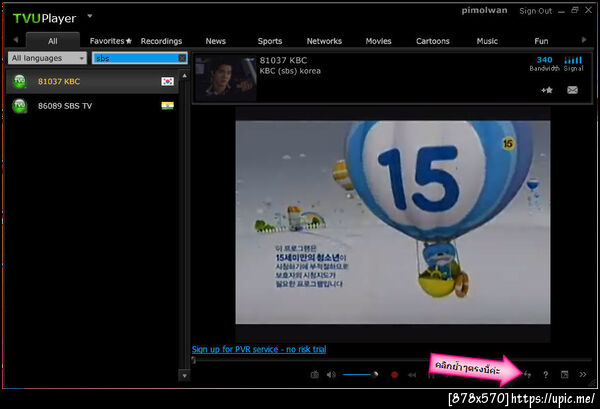Select the Networks category tab
The width and height of the screenshot is (600, 409).
click(x=324, y=41)
